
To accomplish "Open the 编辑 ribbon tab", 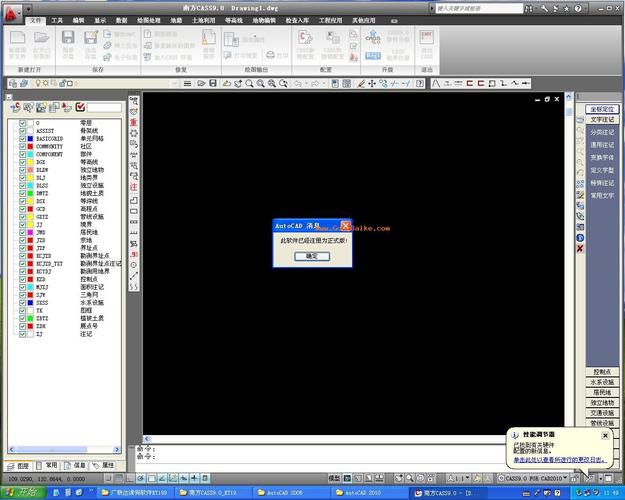I will pos(78,20).
